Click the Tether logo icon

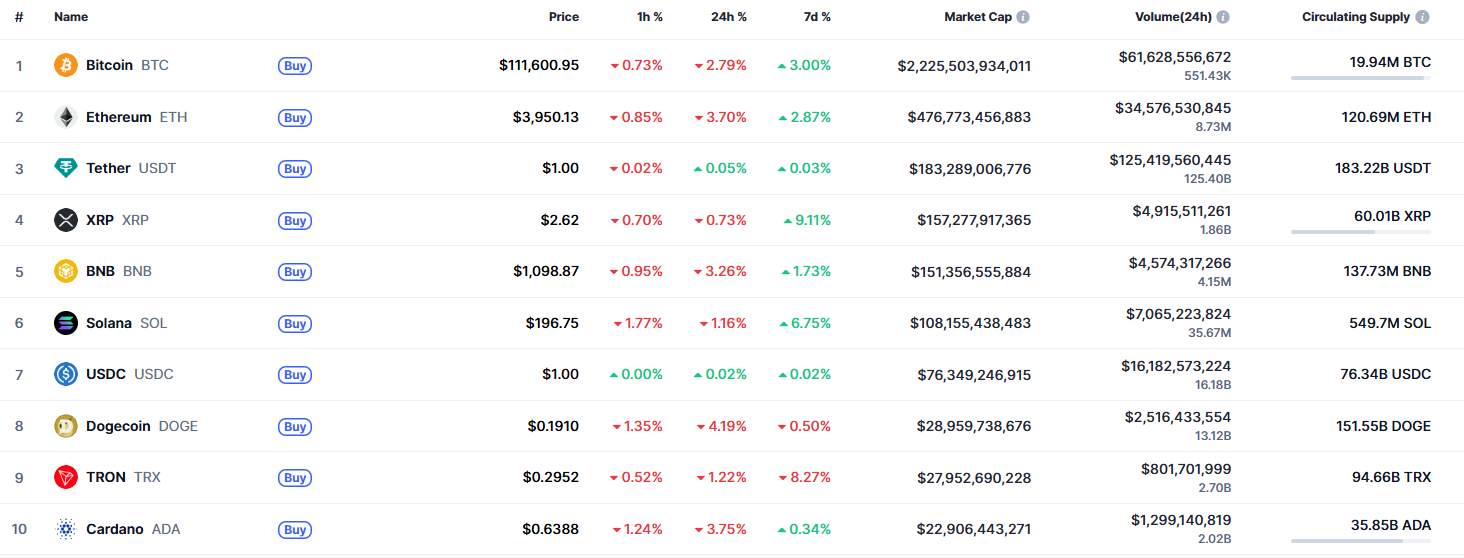click(x=65, y=168)
